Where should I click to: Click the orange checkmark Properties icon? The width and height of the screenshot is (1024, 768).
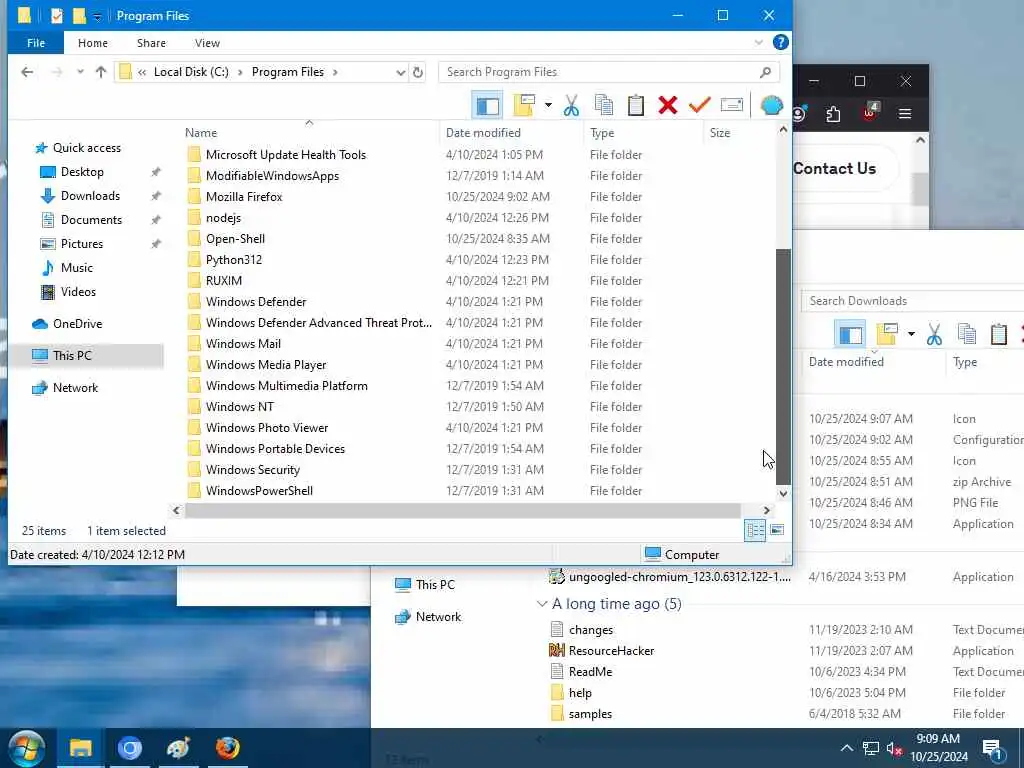click(x=699, y=105)
